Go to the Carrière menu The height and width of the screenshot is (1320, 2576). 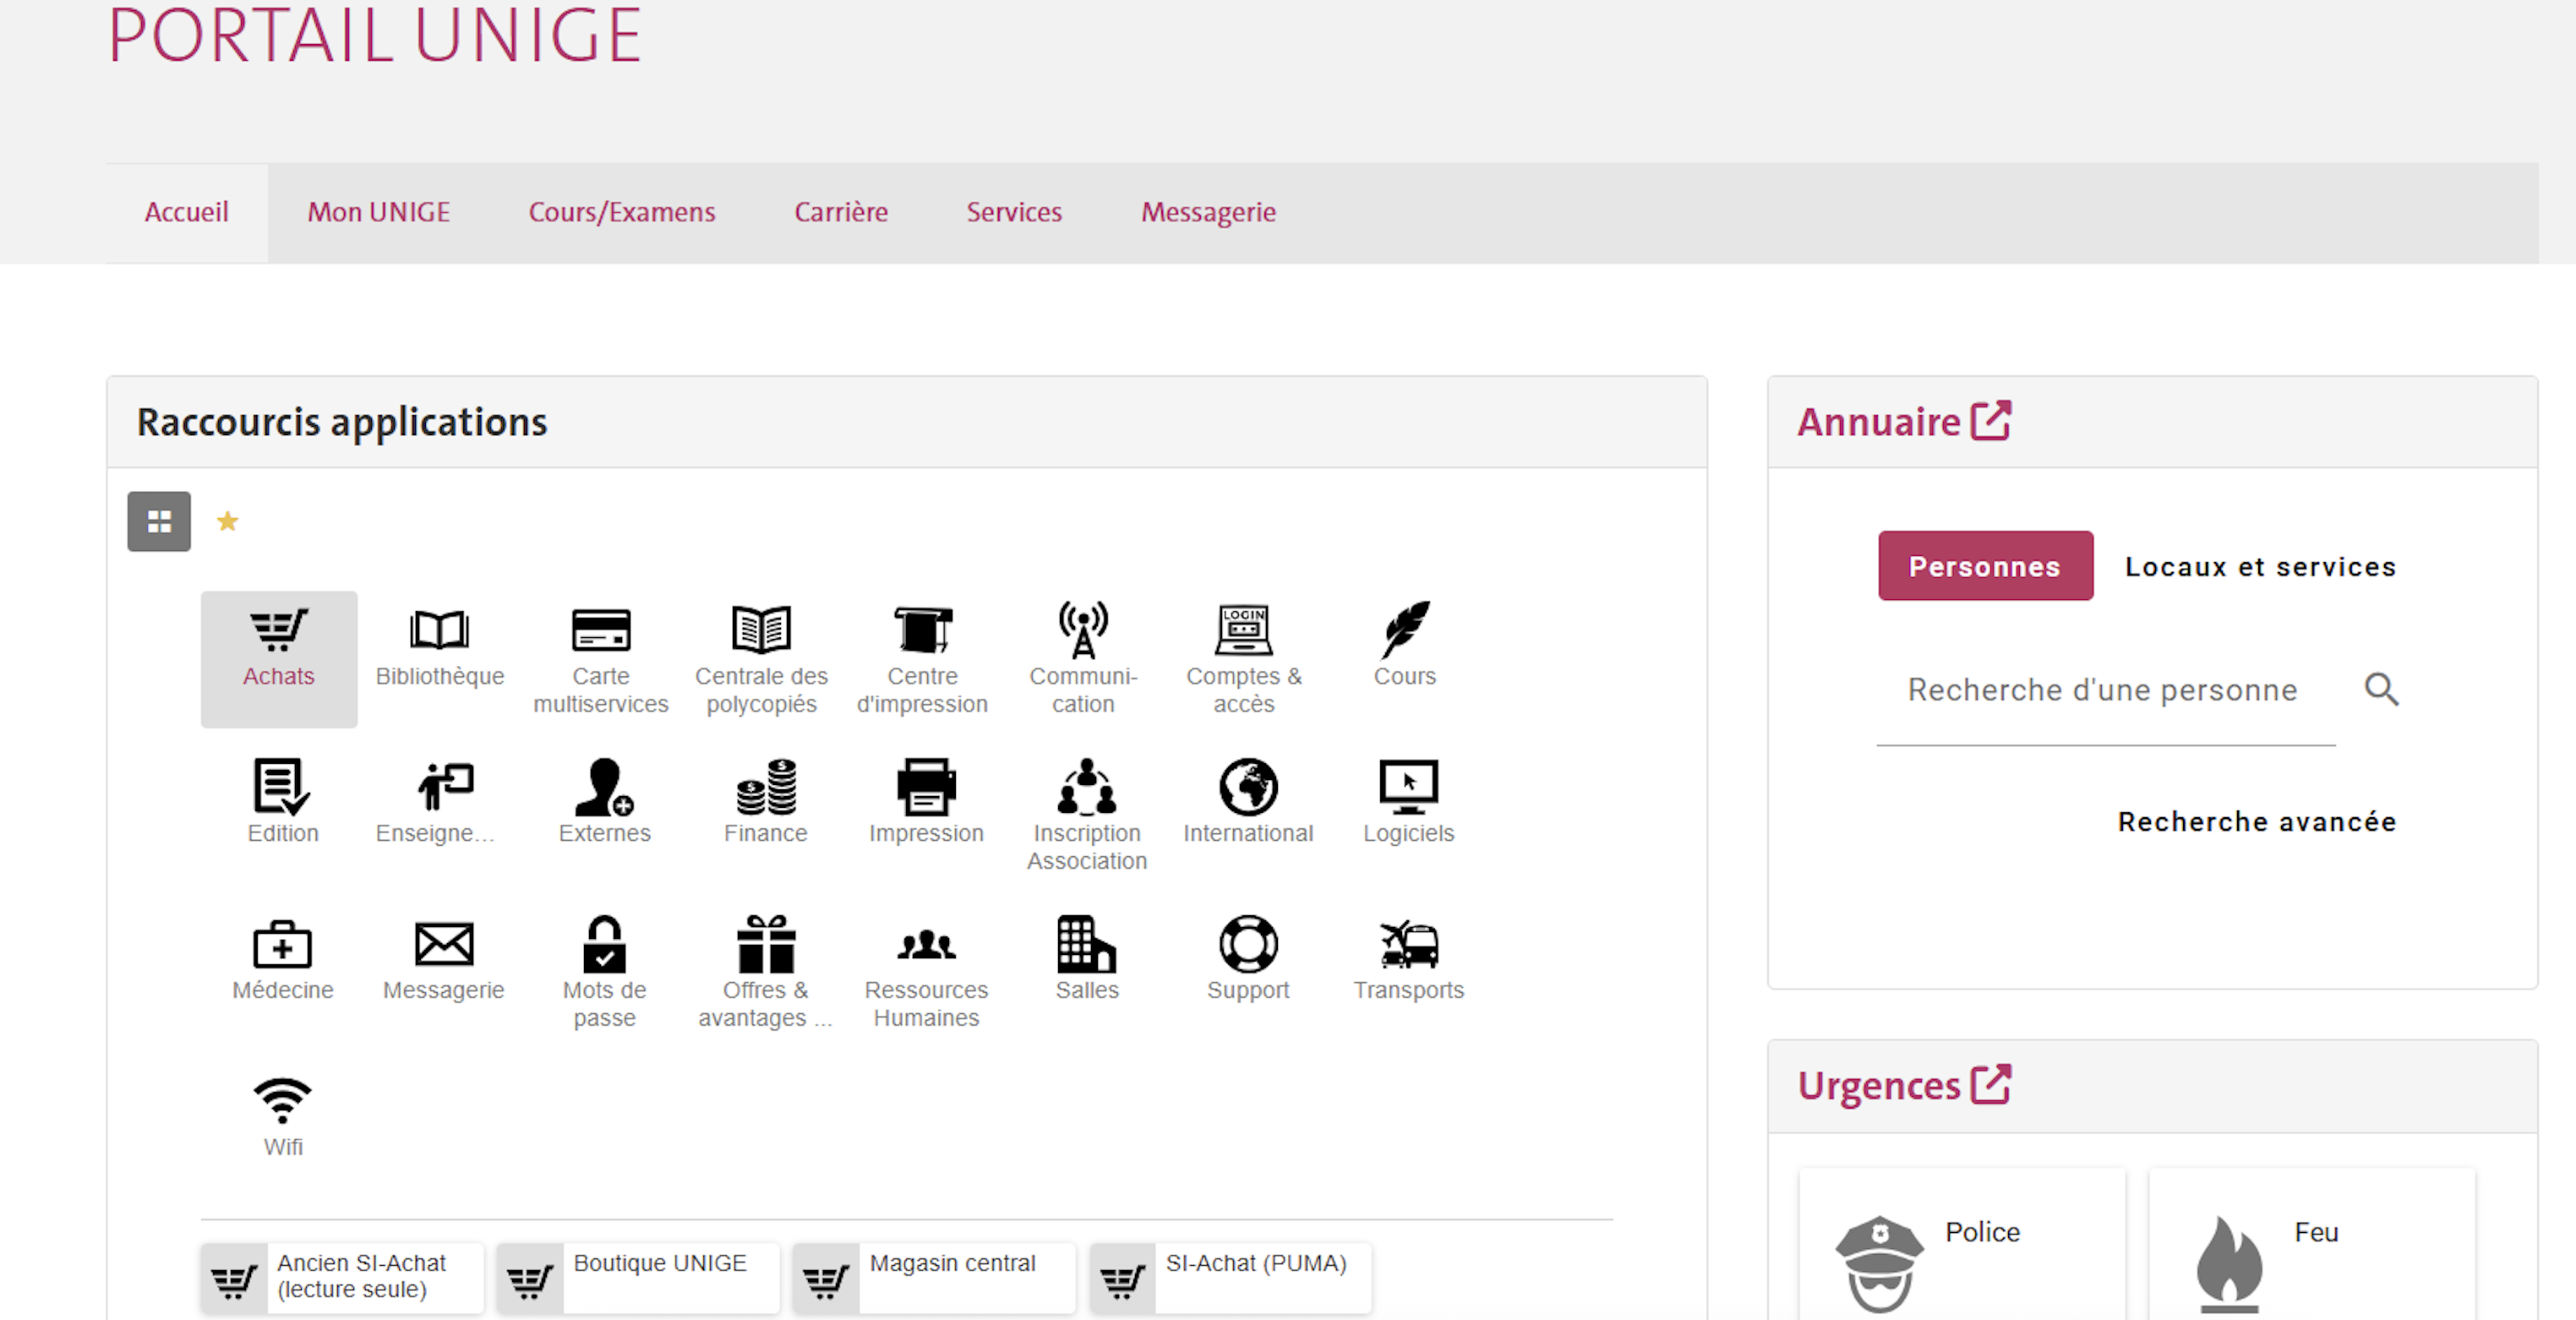point(840,212)
